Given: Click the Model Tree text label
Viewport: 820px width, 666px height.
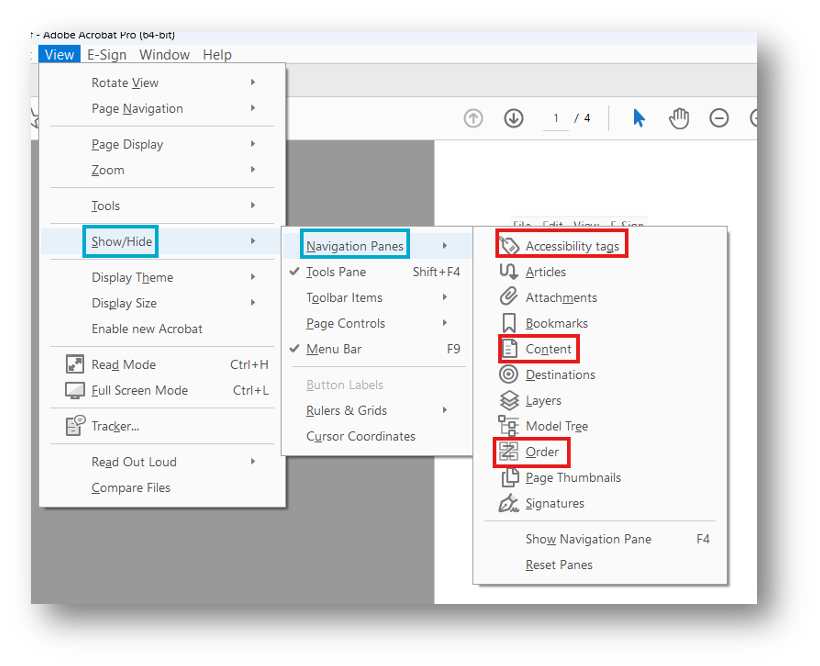Looking at the screenshot, I should (556, 426).
